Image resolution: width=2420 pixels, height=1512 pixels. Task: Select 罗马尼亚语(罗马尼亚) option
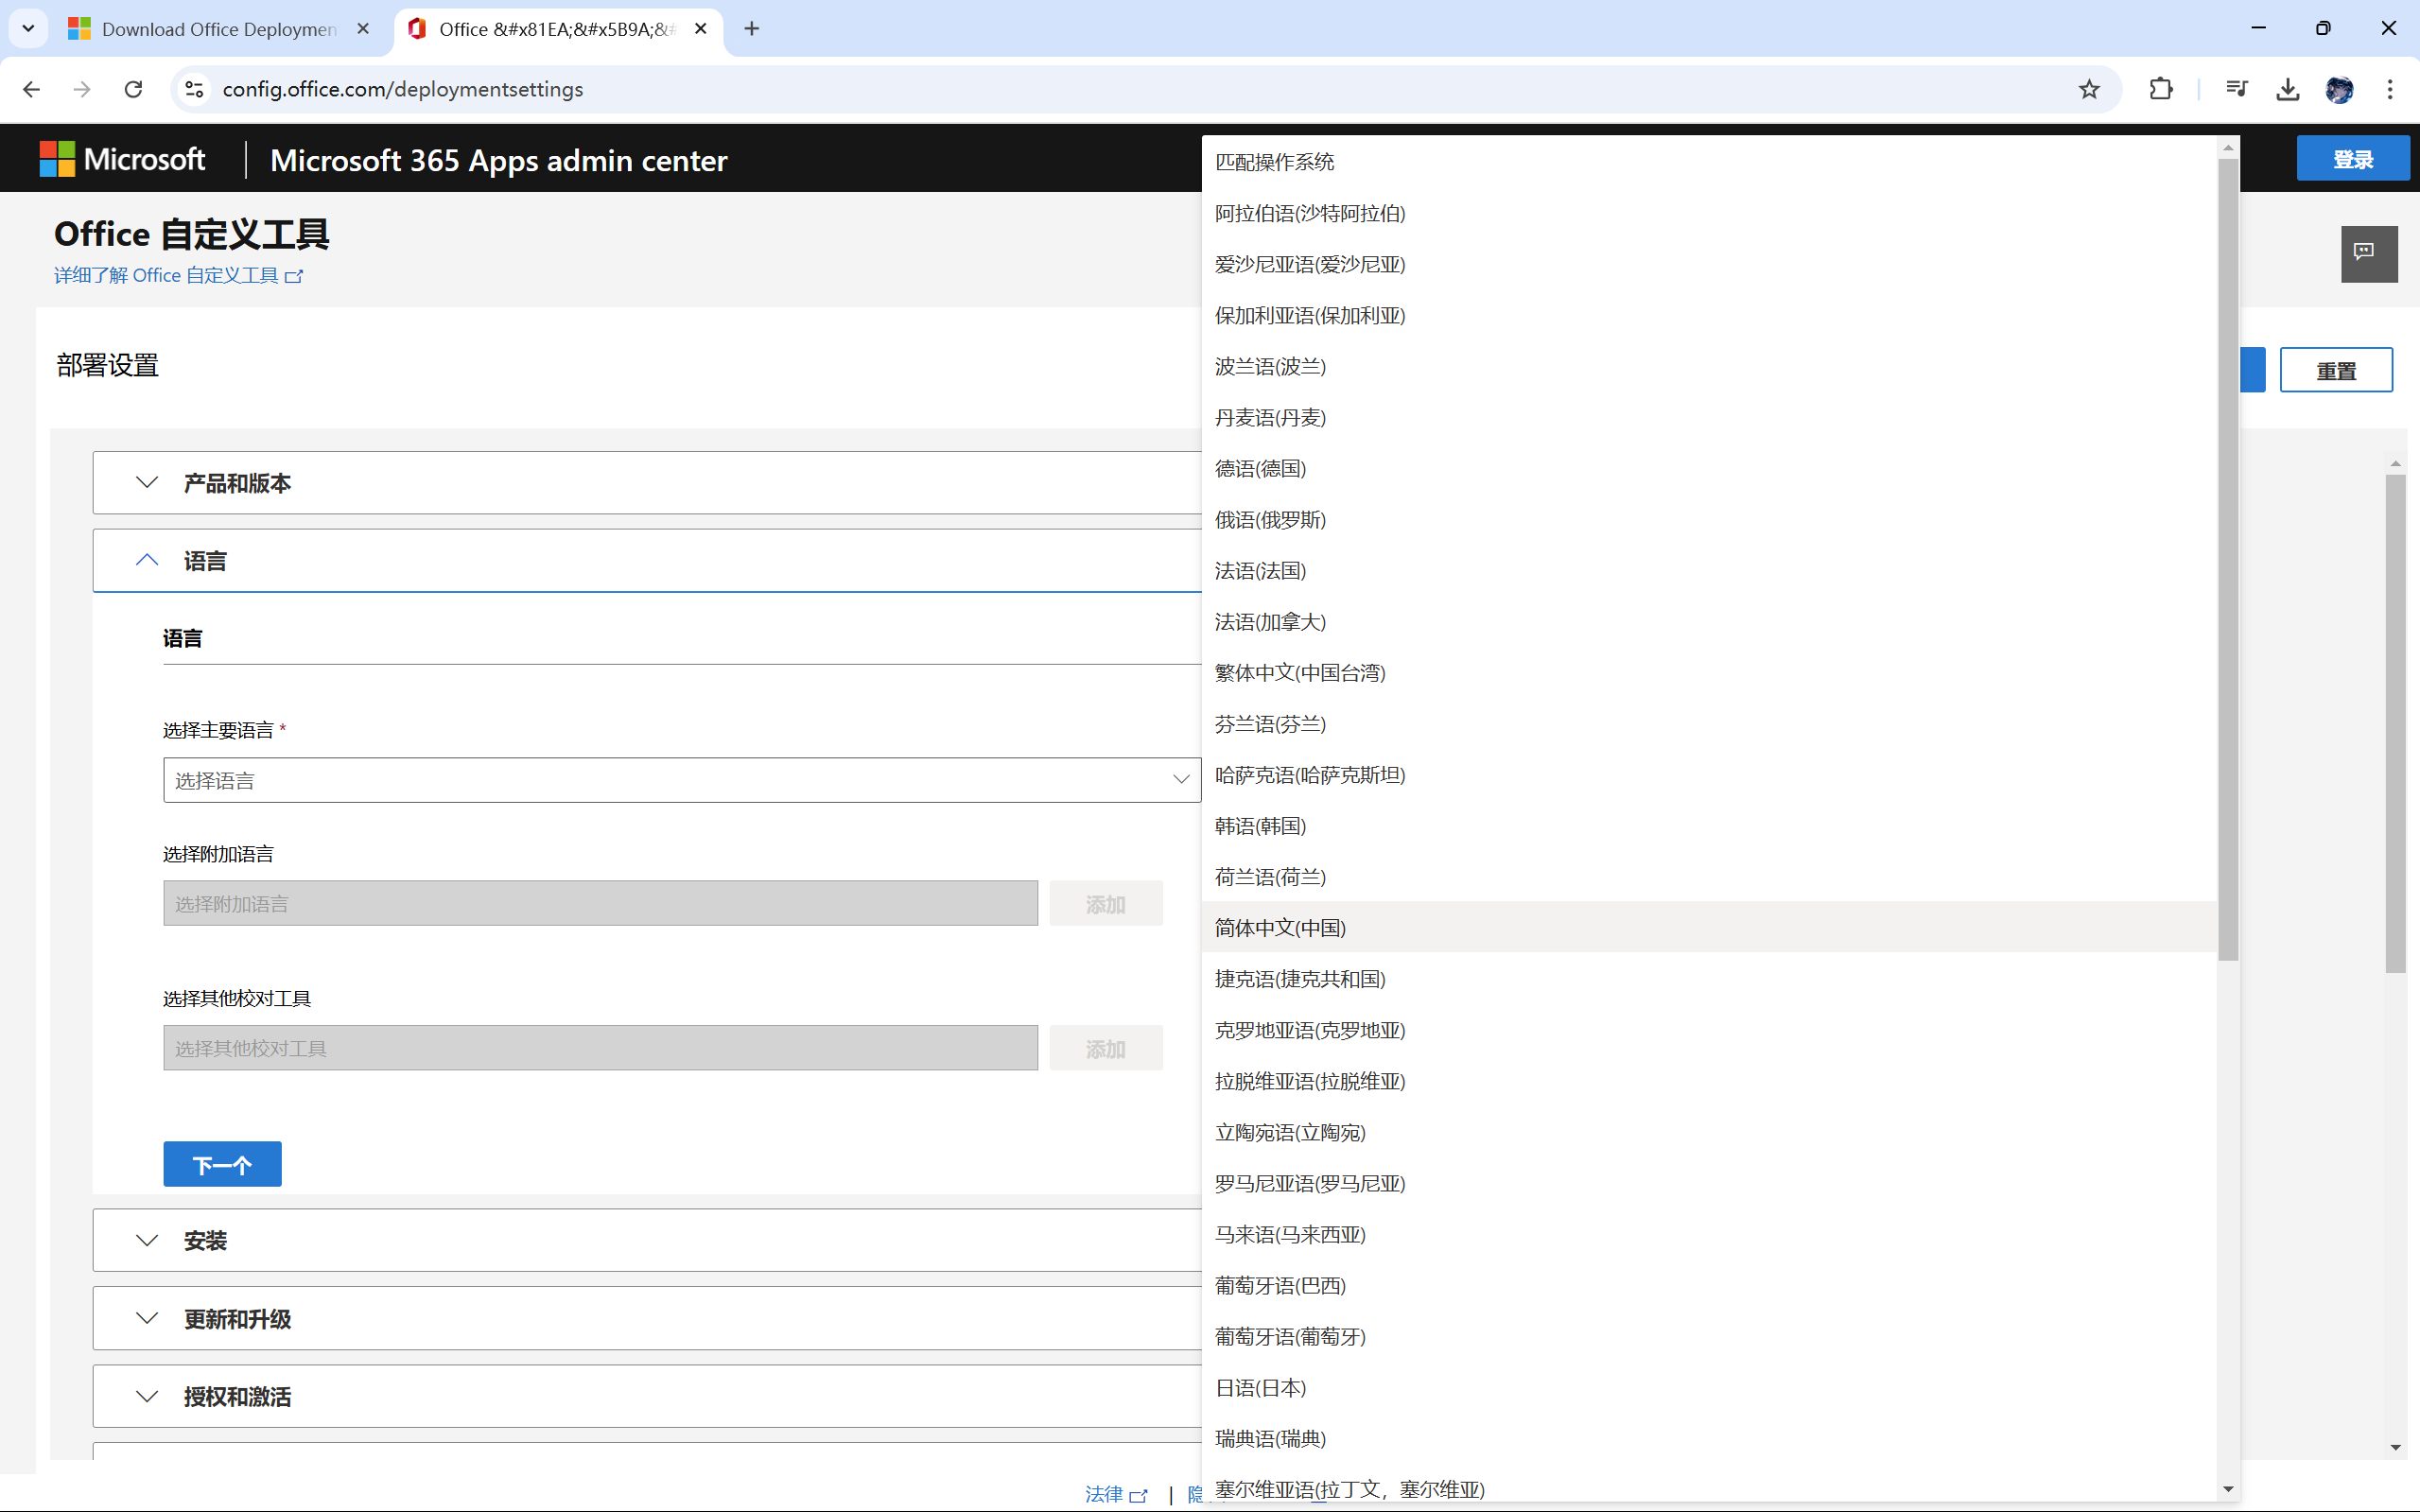[x=1709, y=1183]
